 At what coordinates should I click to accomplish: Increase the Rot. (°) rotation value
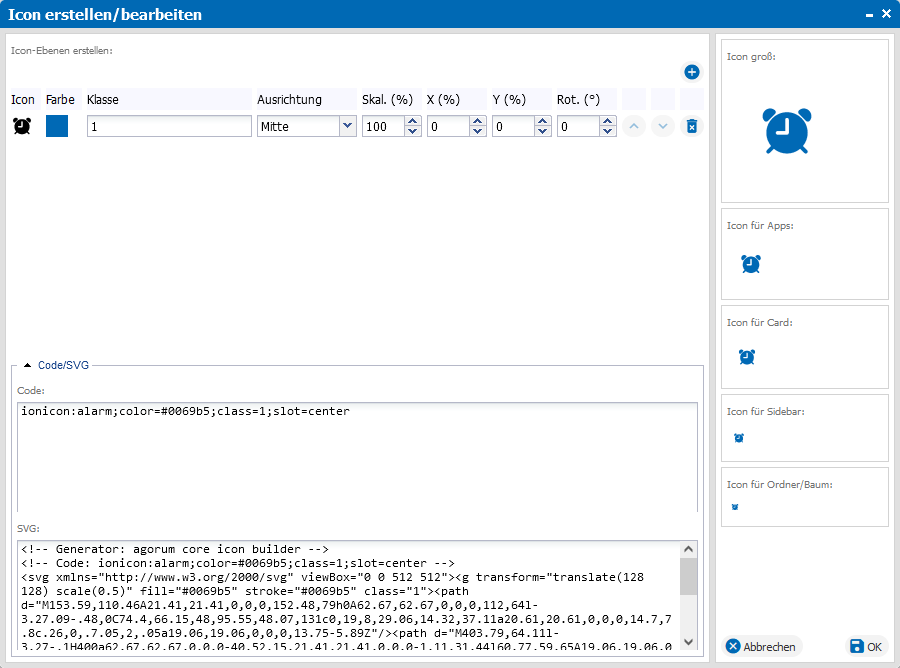point(608,121)
